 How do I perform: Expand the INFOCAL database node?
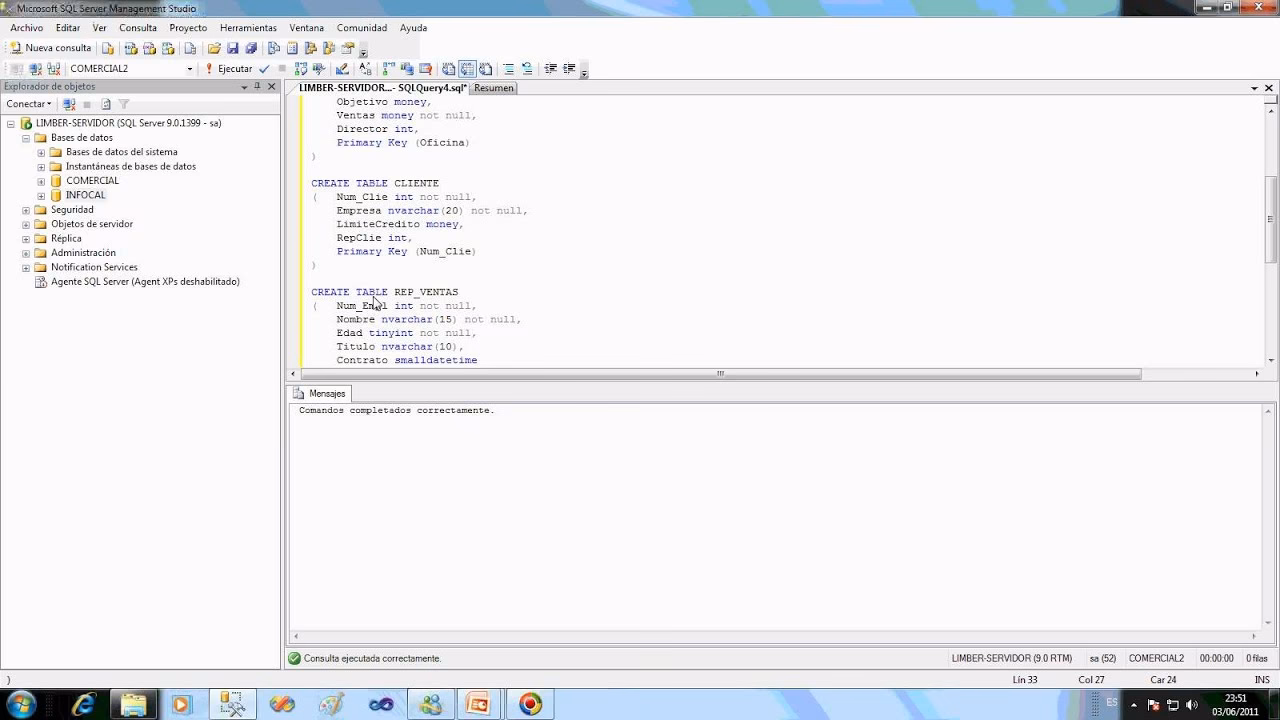[x=41, y=195]
